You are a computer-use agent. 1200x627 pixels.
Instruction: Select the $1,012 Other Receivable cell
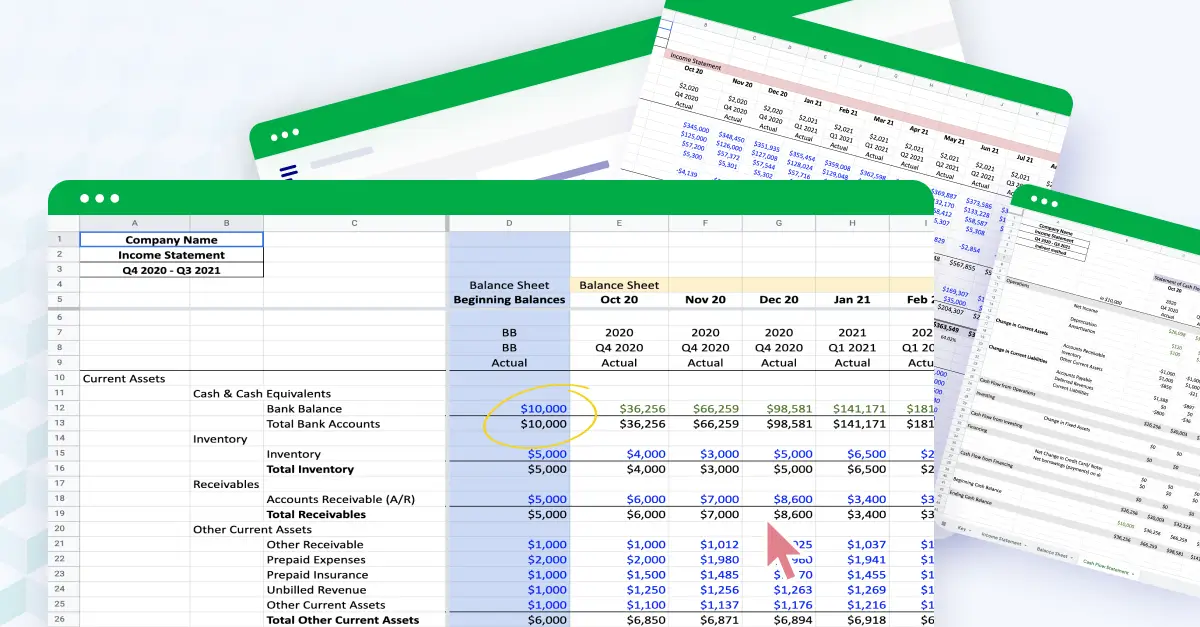(x=705, y=545)
